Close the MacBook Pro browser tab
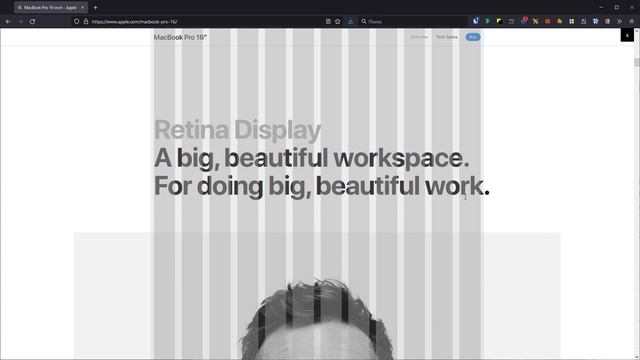 tap(82, 7)
